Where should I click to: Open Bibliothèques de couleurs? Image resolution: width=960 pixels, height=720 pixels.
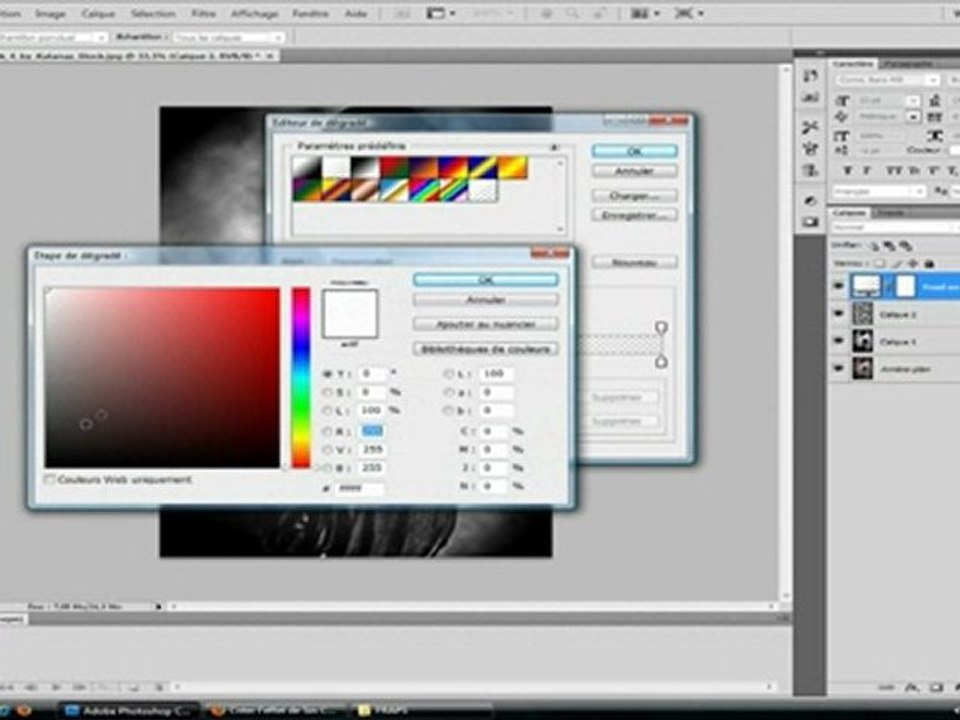(x=486, y=349)
